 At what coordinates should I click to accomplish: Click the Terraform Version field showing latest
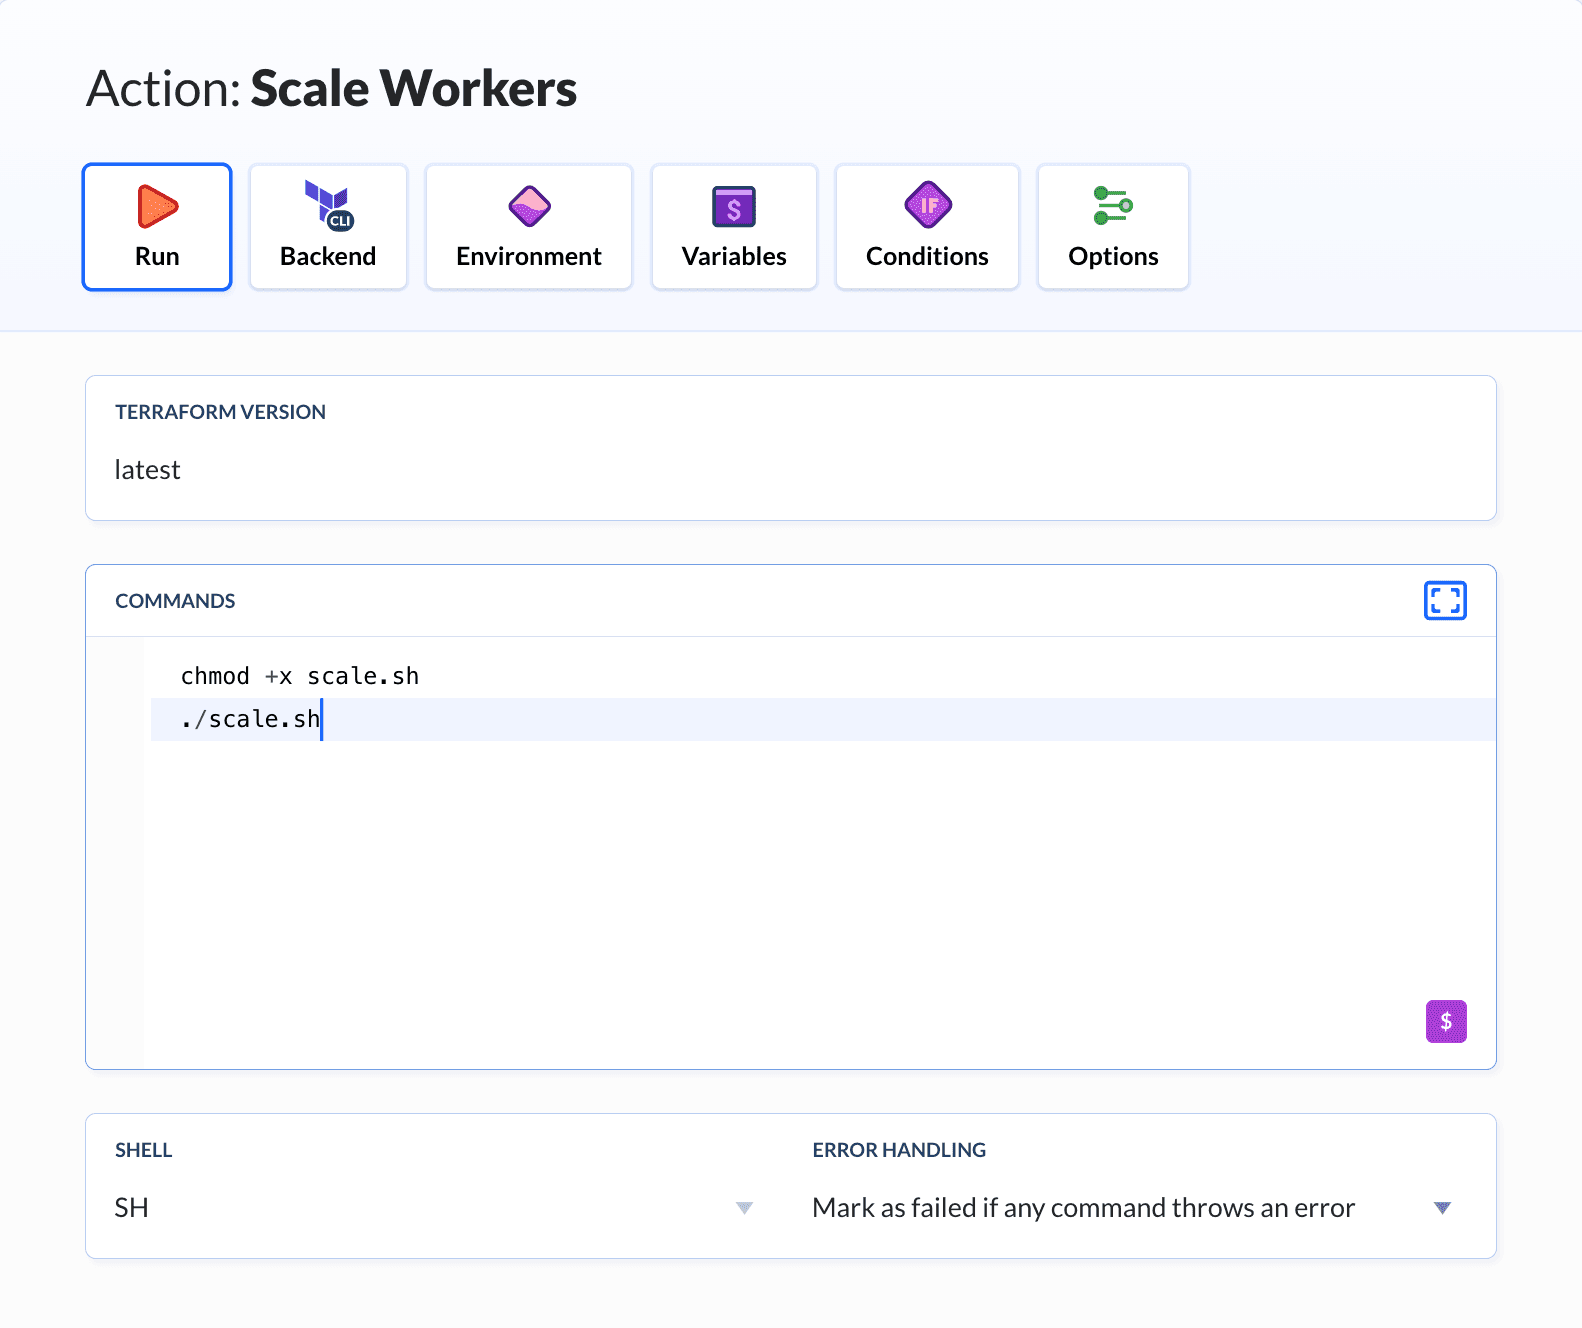(x=790, y=470)
